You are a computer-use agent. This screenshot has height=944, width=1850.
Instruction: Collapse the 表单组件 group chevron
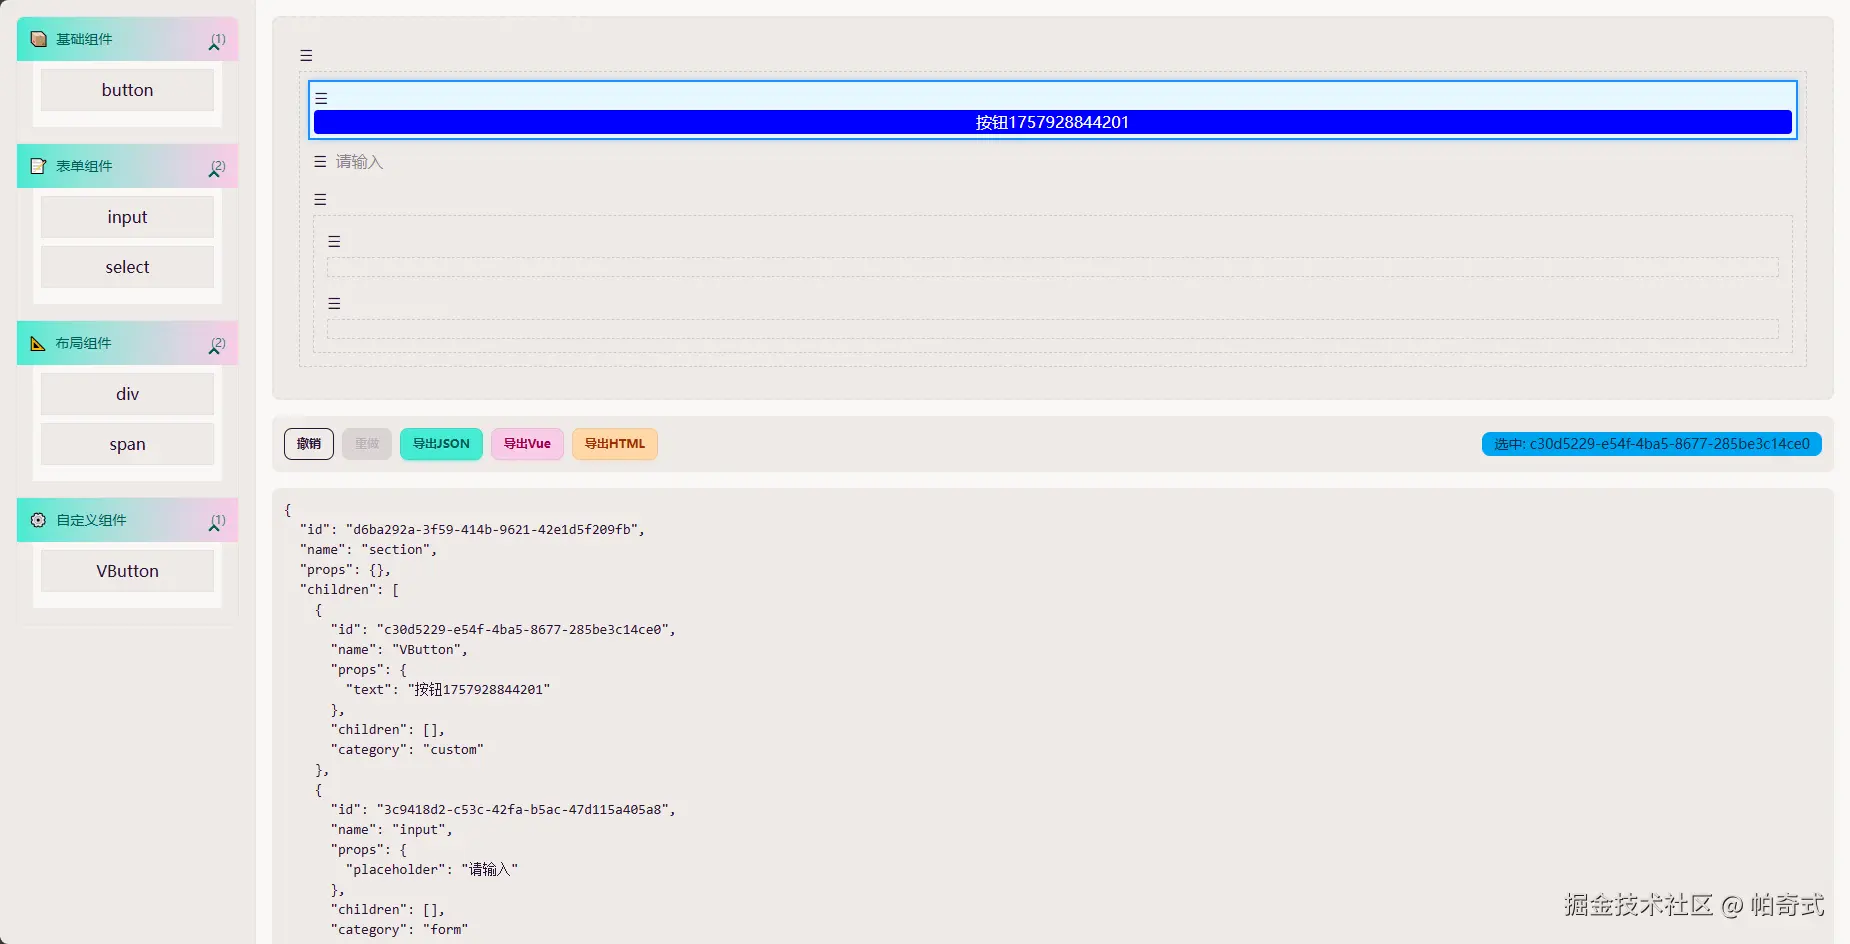tap(214, 172)
